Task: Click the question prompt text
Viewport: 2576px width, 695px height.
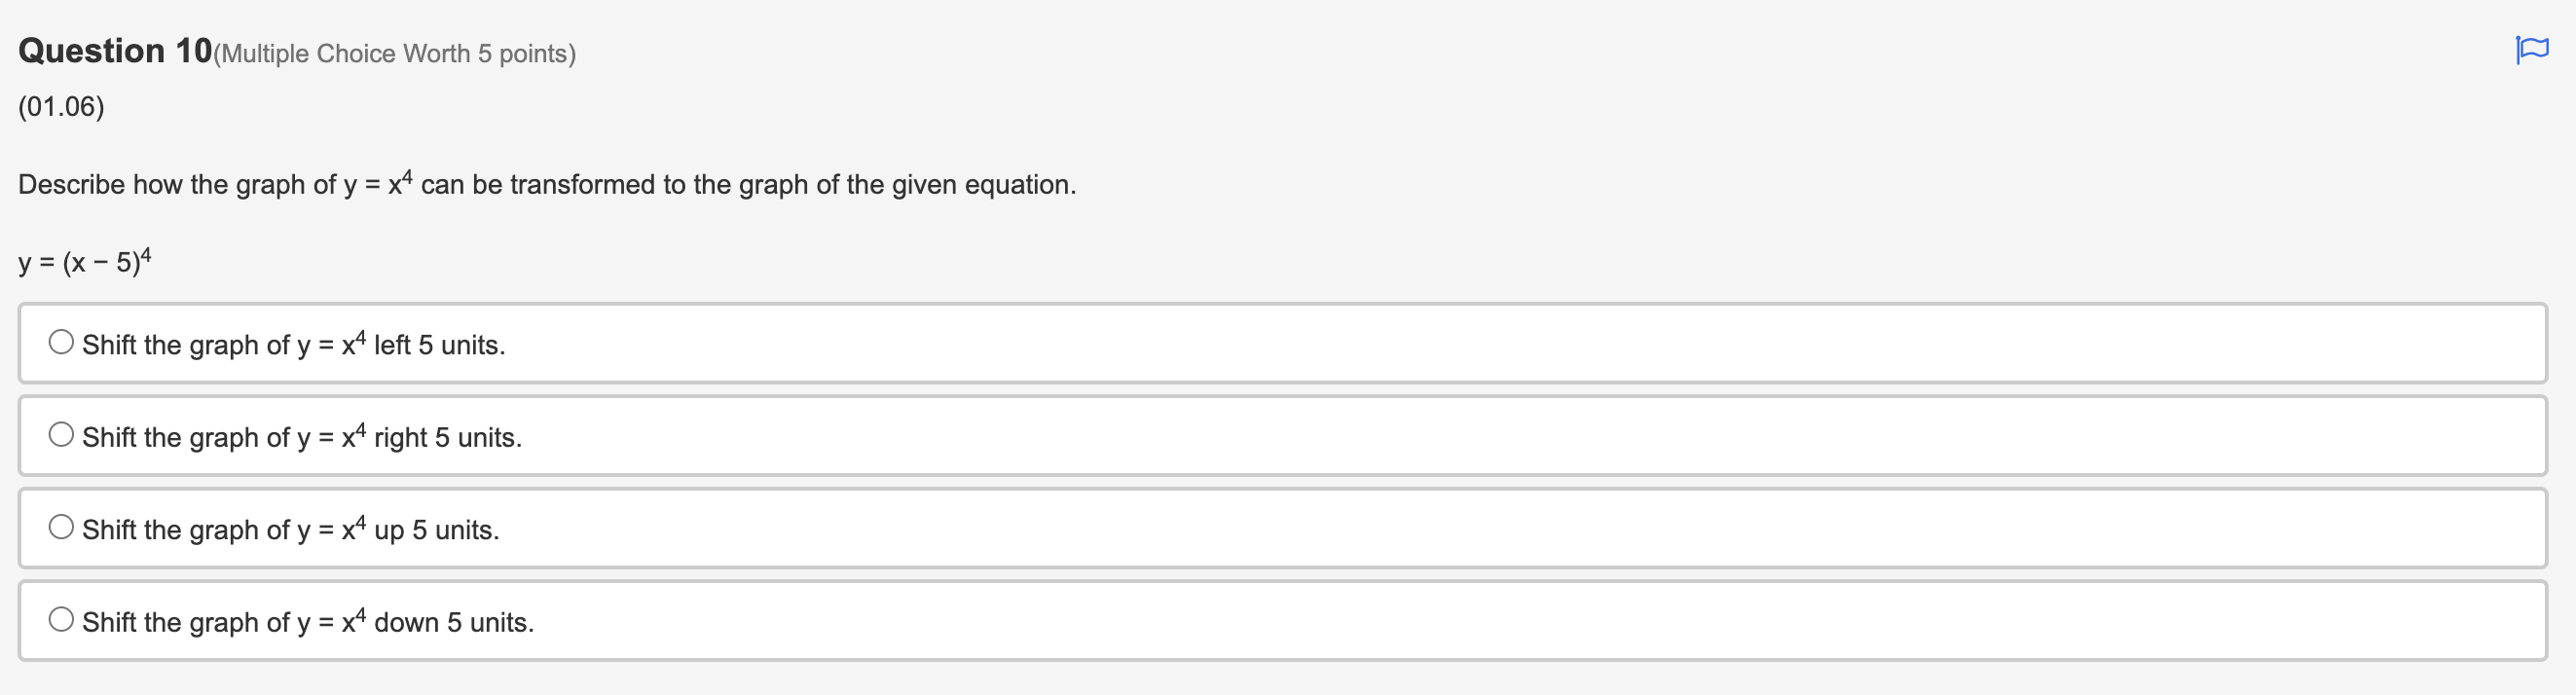Action: (x=547, y=183)
